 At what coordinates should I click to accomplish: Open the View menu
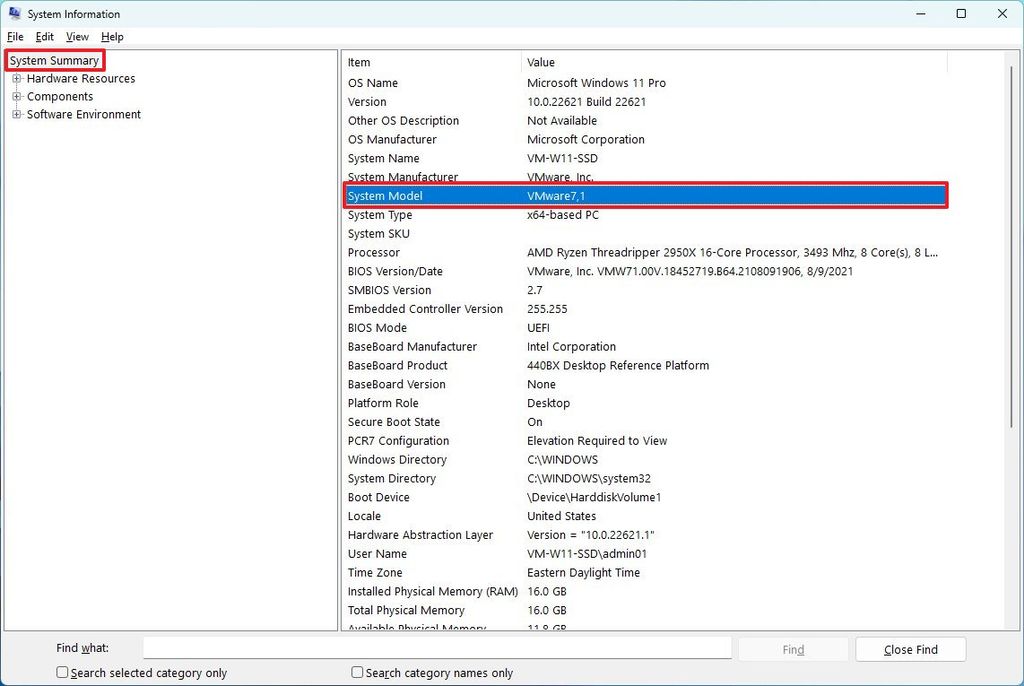(x=77, y=36)
